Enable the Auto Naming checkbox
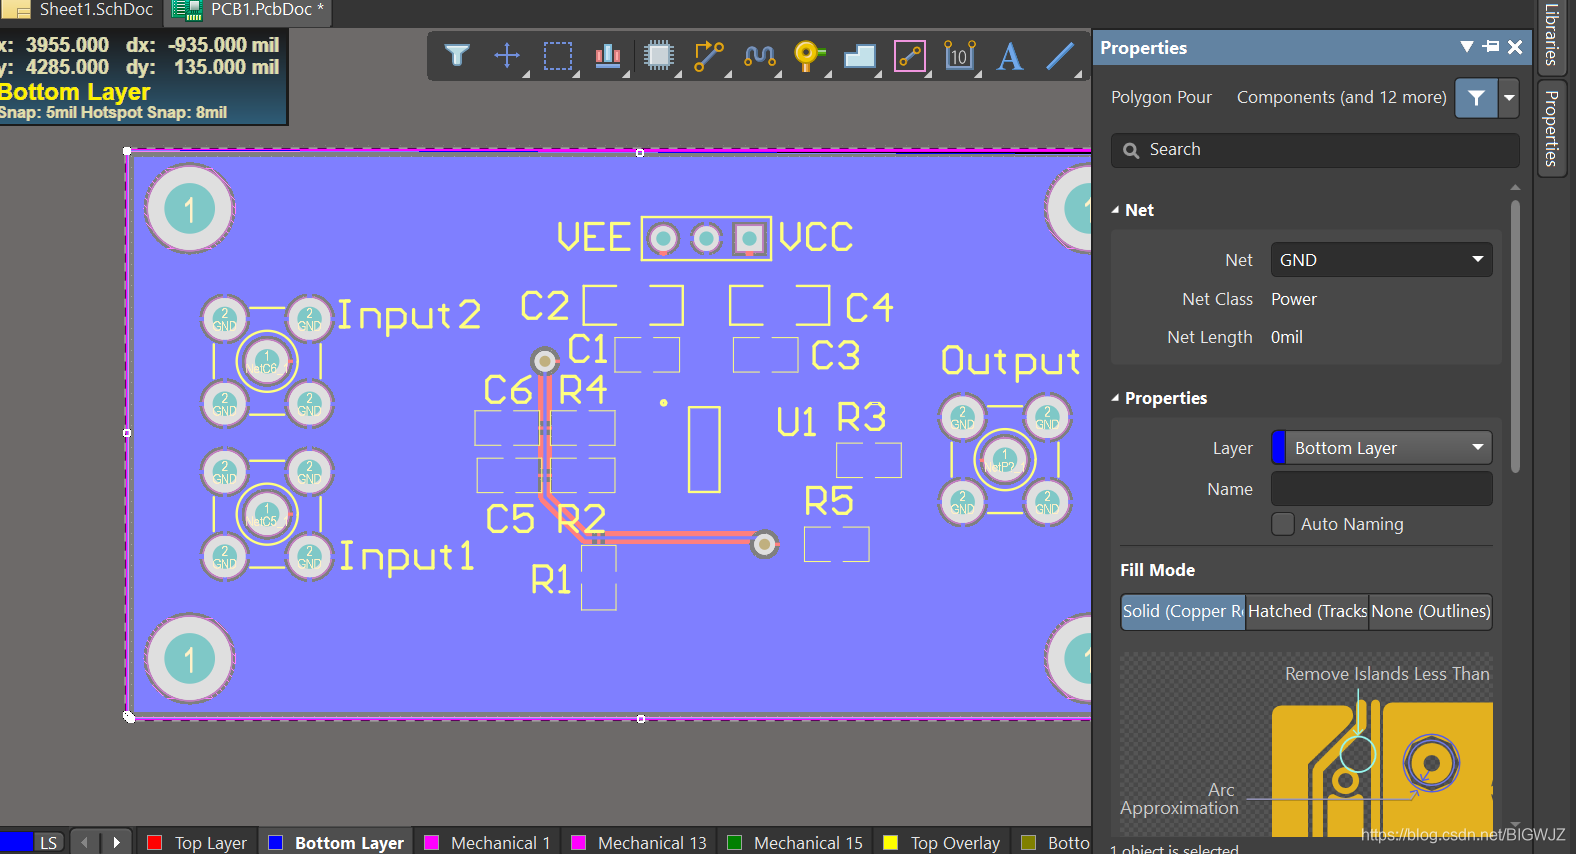Viewport: 1576px width, 854px height. click(x=1283, y=524)
